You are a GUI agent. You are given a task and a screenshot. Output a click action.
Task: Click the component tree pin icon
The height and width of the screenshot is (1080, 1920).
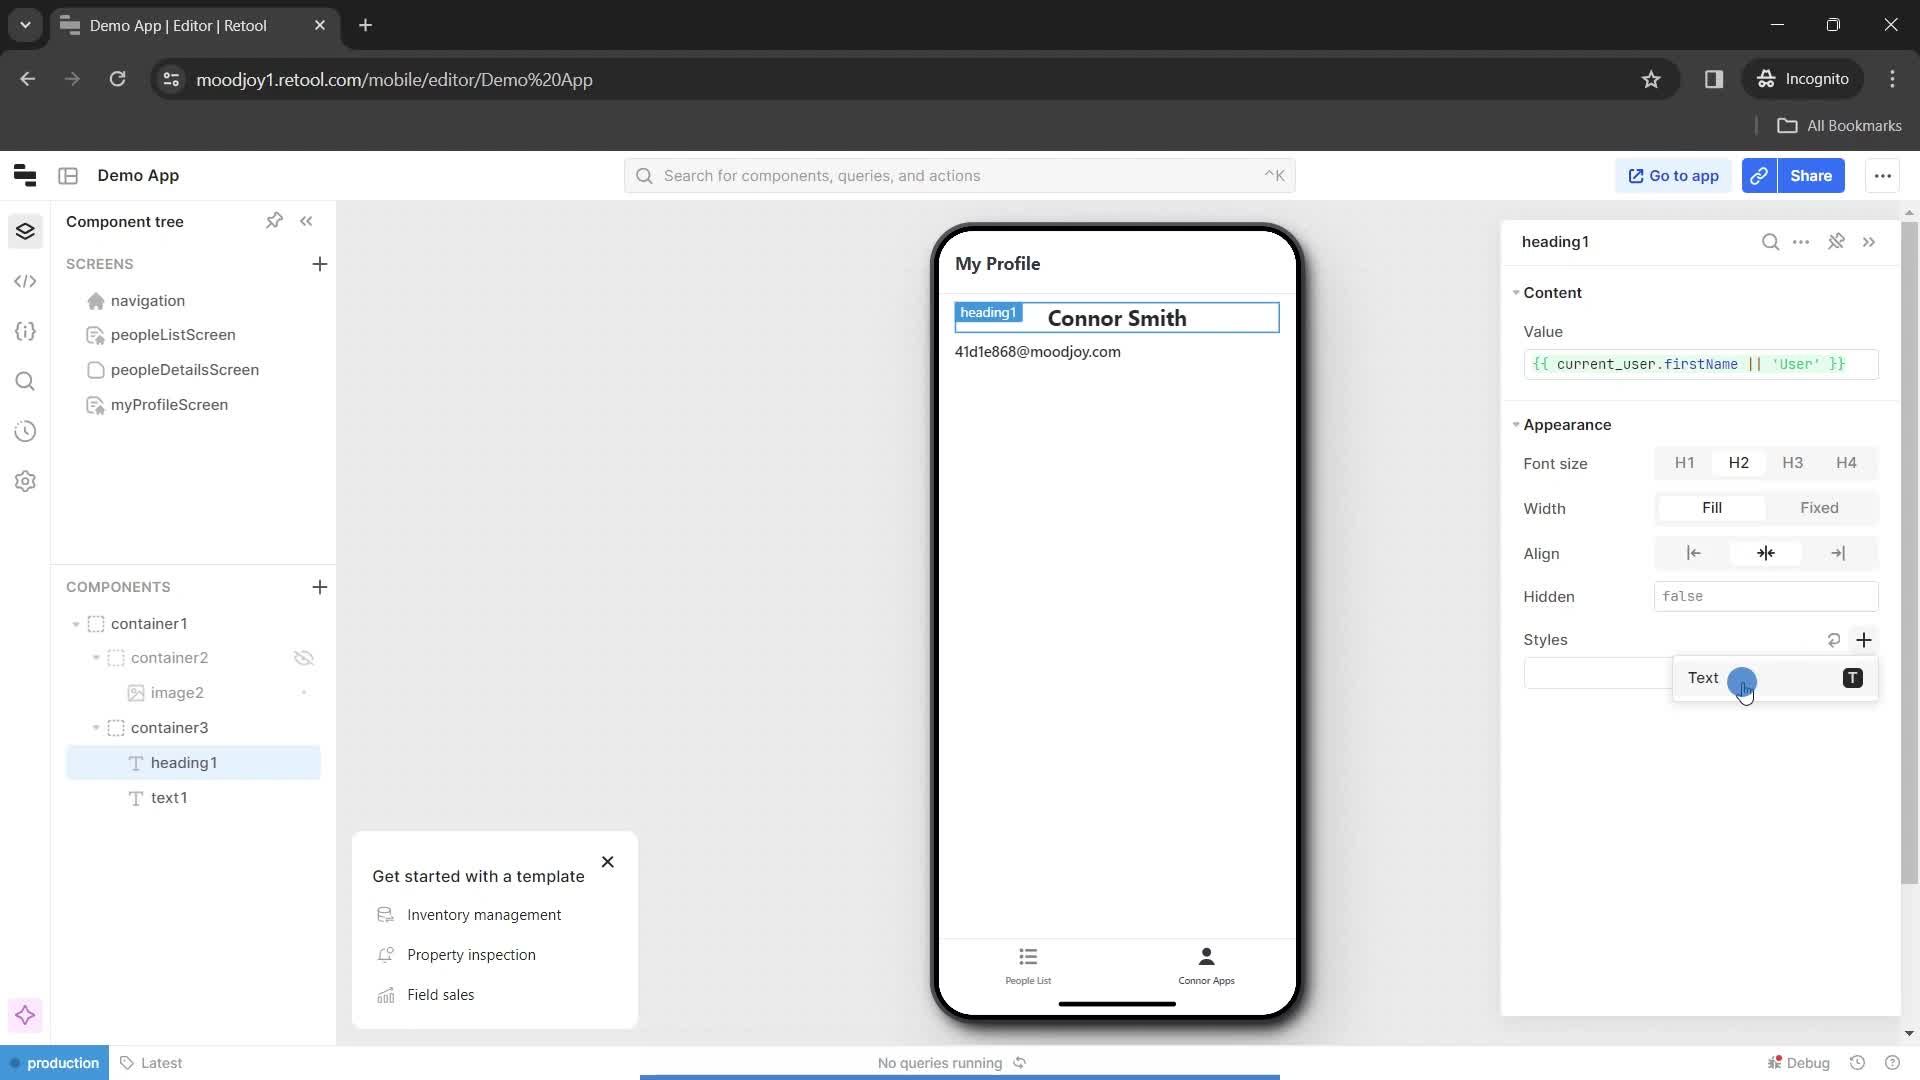tap(274, 220)
